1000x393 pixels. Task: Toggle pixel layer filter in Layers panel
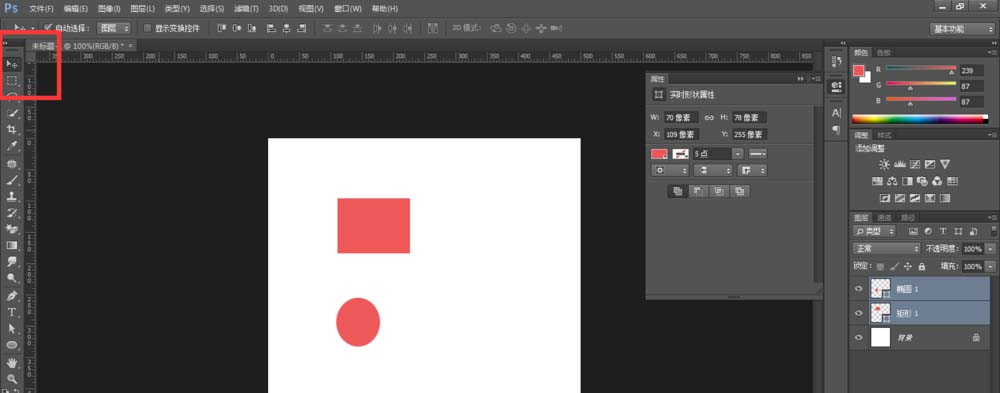pos(913,231)
